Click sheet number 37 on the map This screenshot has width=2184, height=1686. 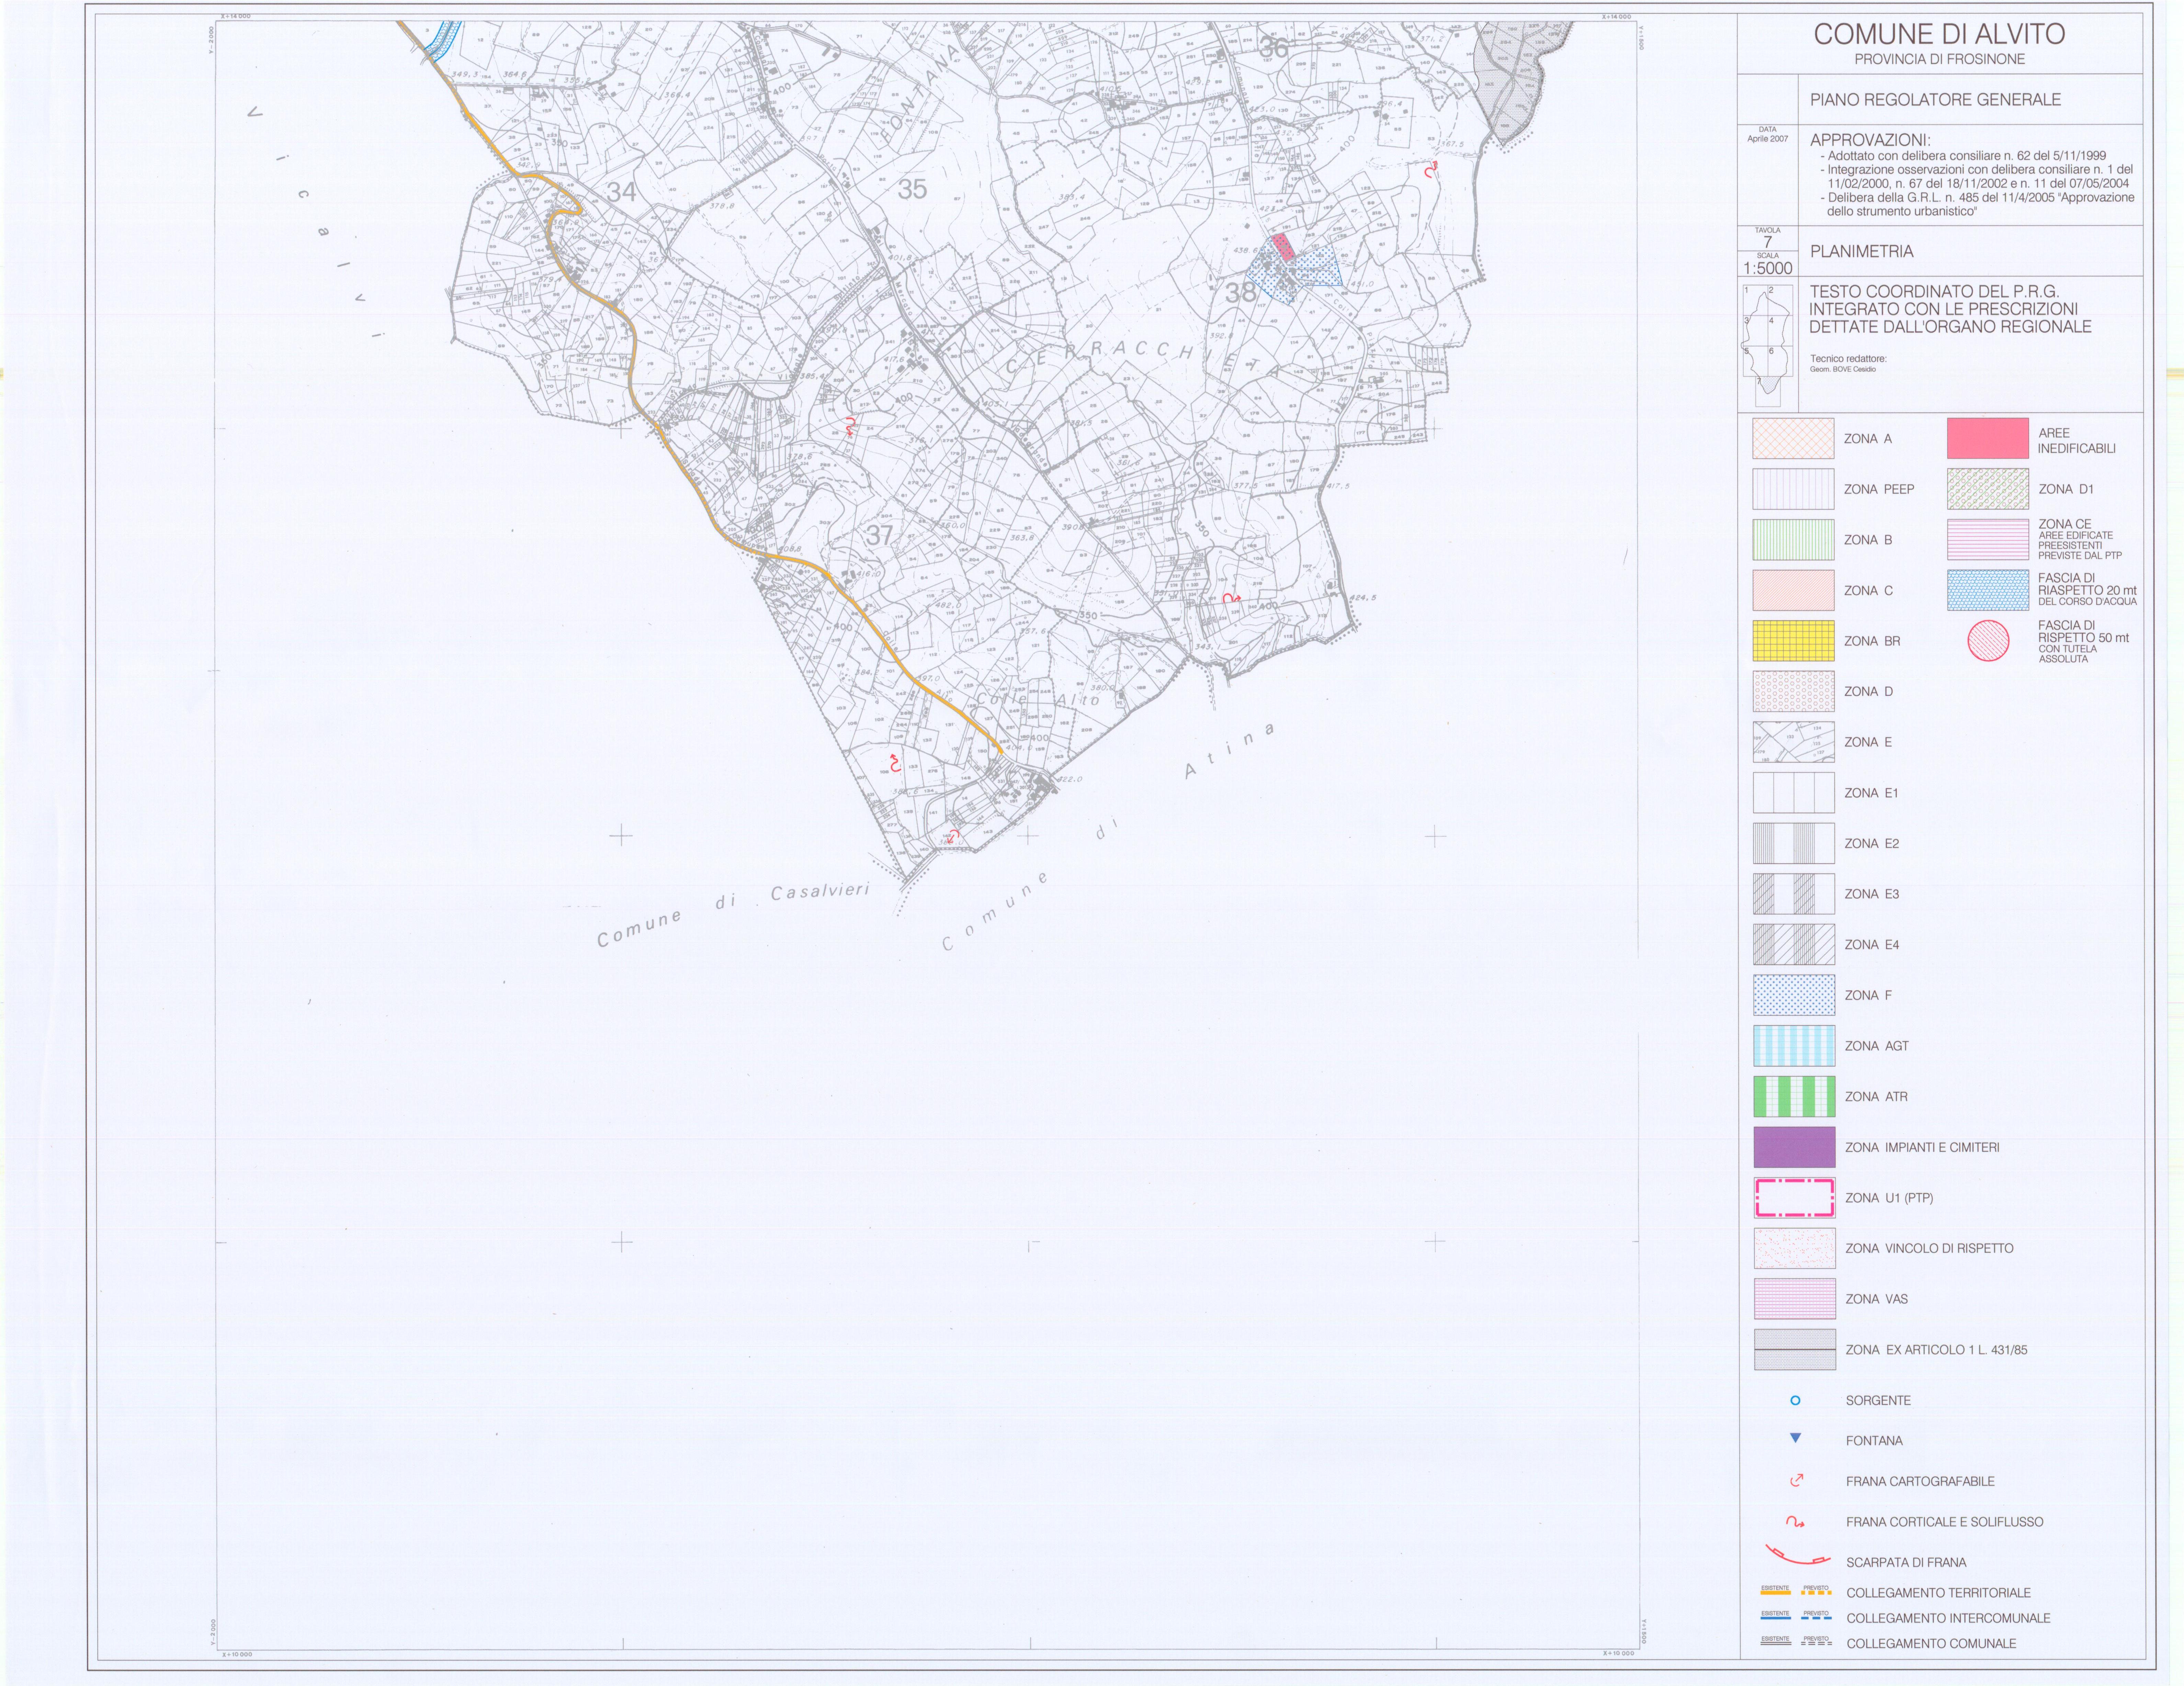pos(879,535)
